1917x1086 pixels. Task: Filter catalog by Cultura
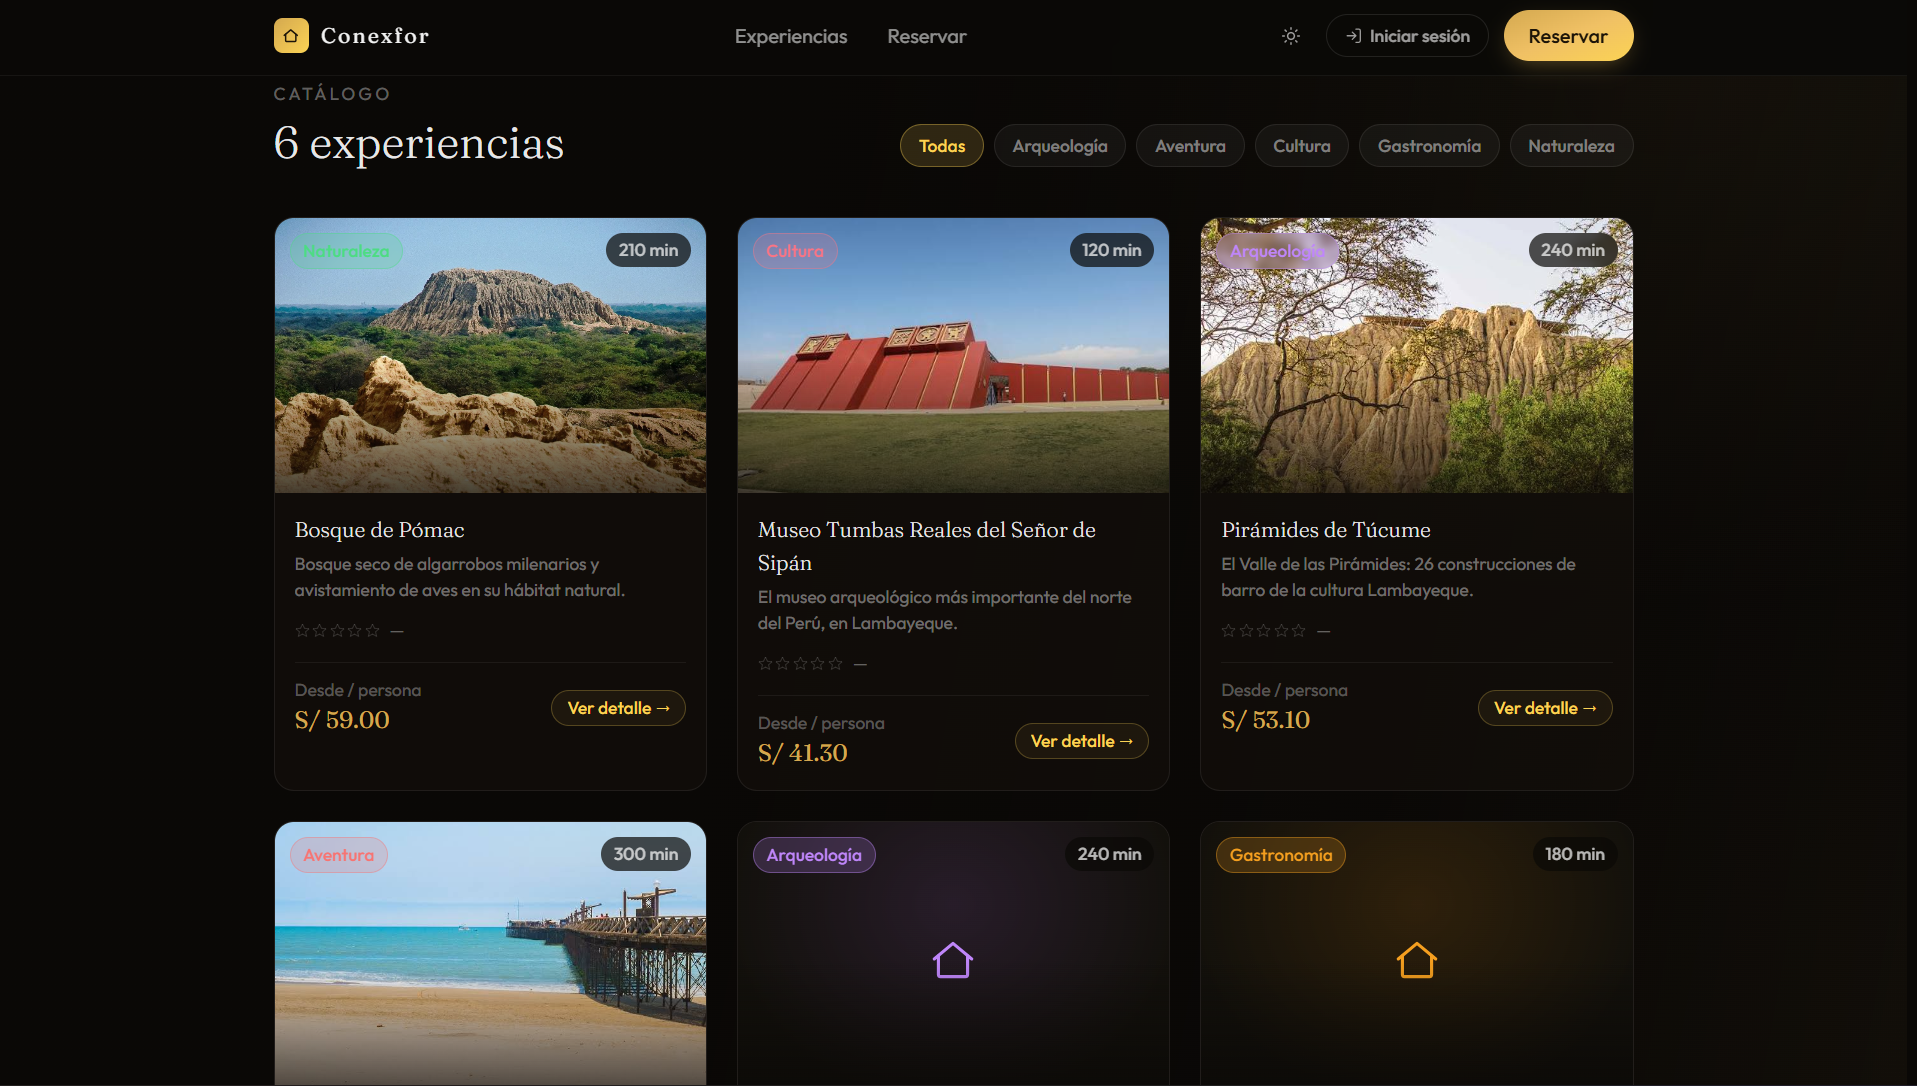tap(1301, 146)
